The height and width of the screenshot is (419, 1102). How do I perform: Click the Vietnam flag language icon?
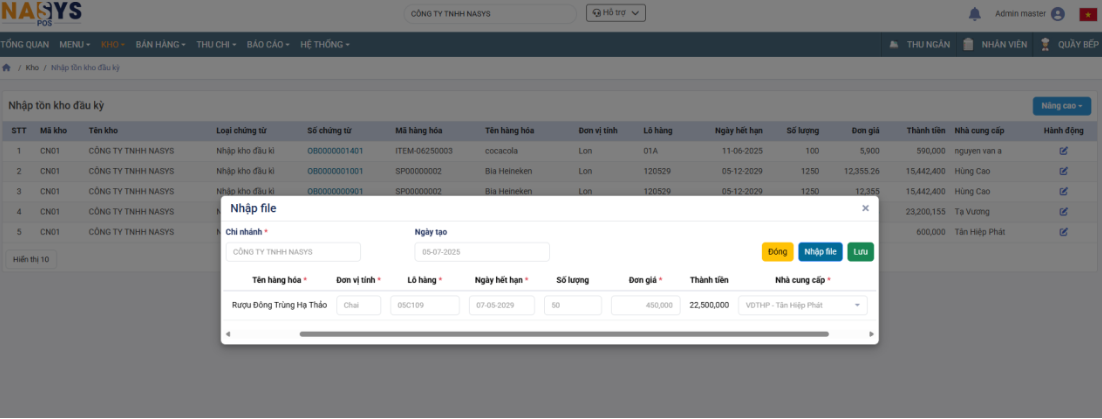[x=1088, y=14]
